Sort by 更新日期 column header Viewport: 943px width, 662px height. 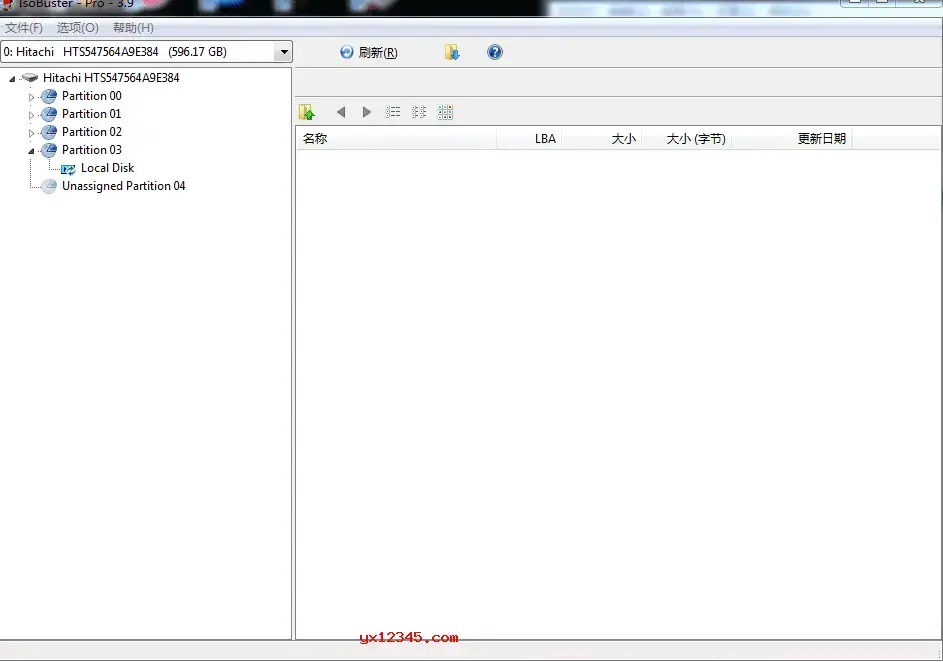click(x=791, y=139)
